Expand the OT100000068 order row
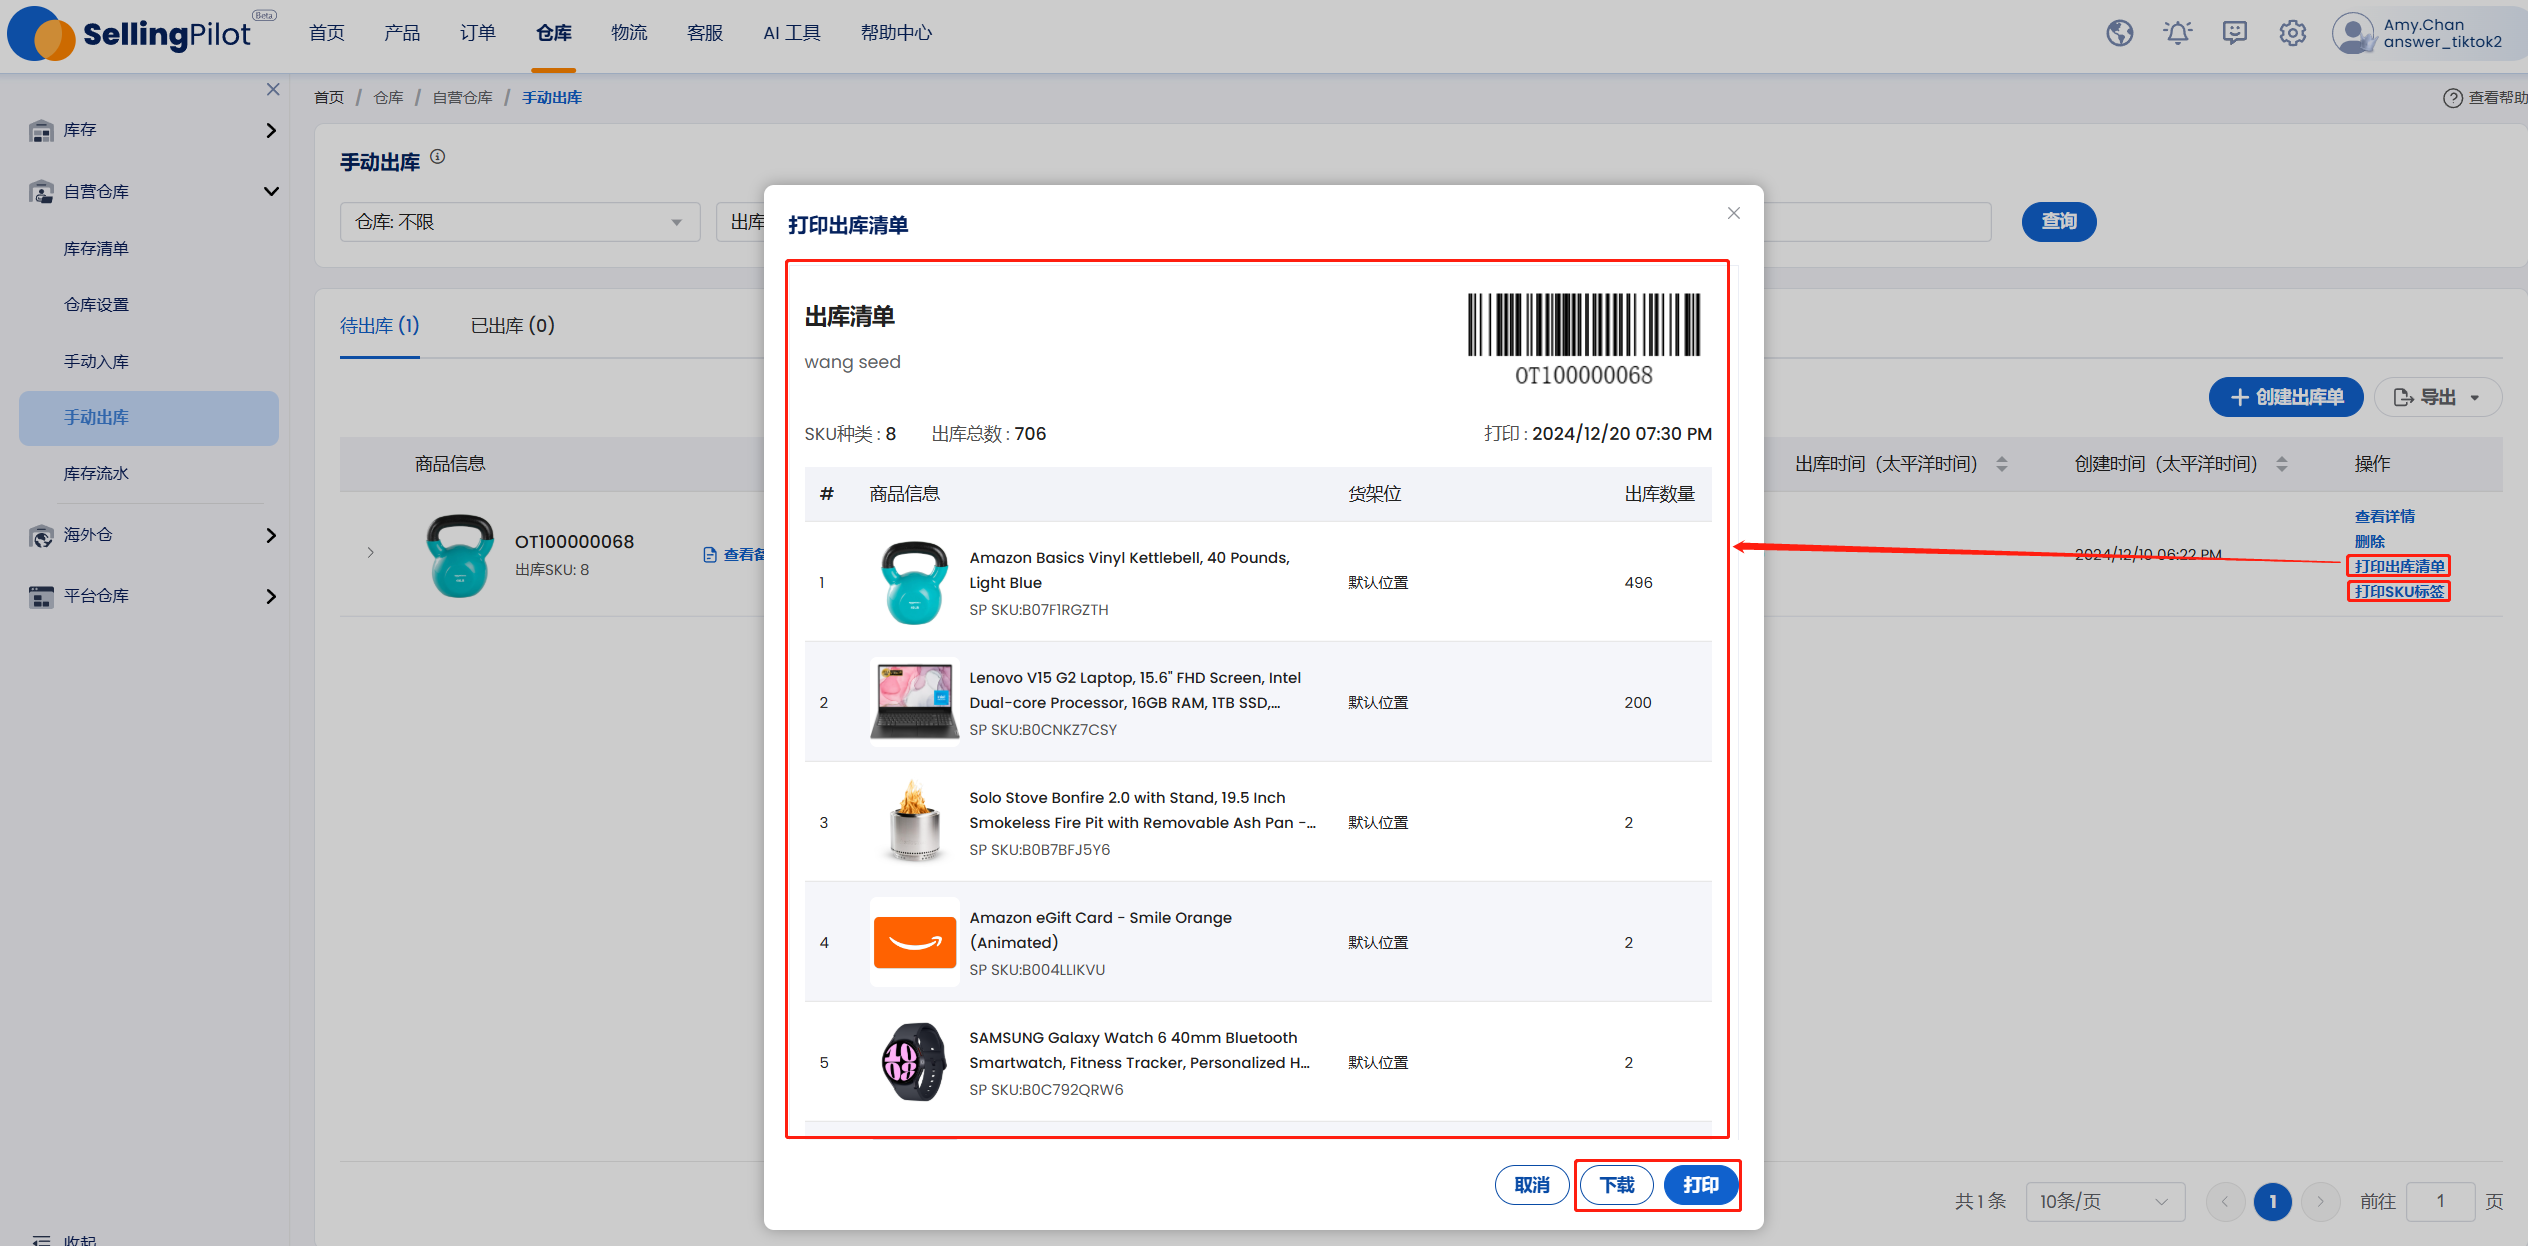Image resolution: width=2528 pixels, height=1246 pixels. [x=370, y=553]
